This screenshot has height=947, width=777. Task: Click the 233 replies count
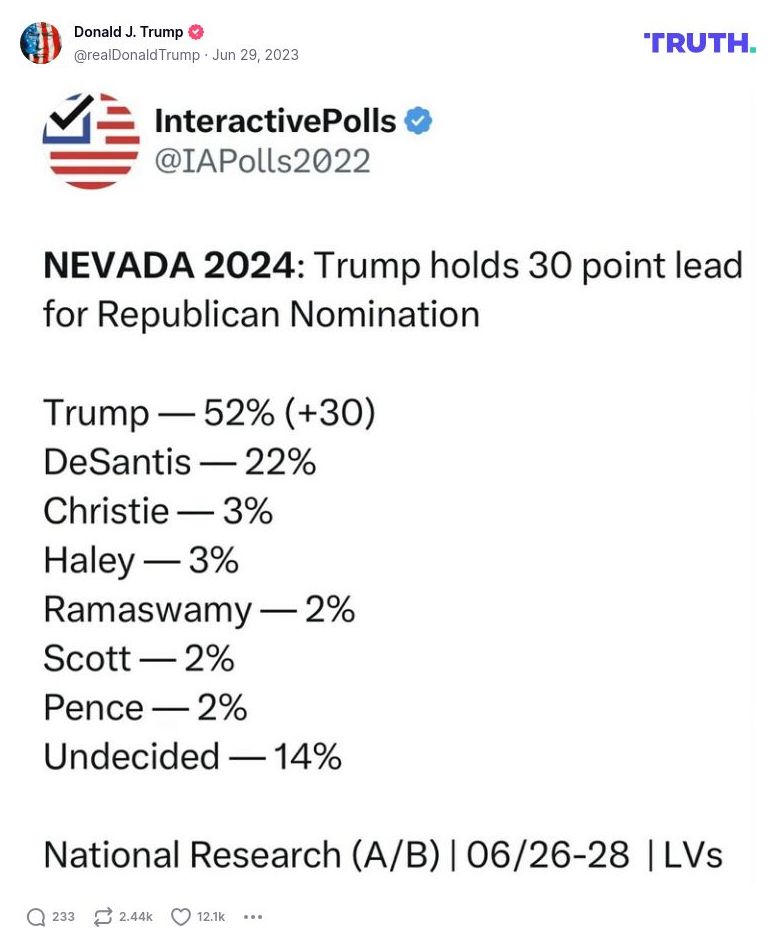(x=63, y=917)
